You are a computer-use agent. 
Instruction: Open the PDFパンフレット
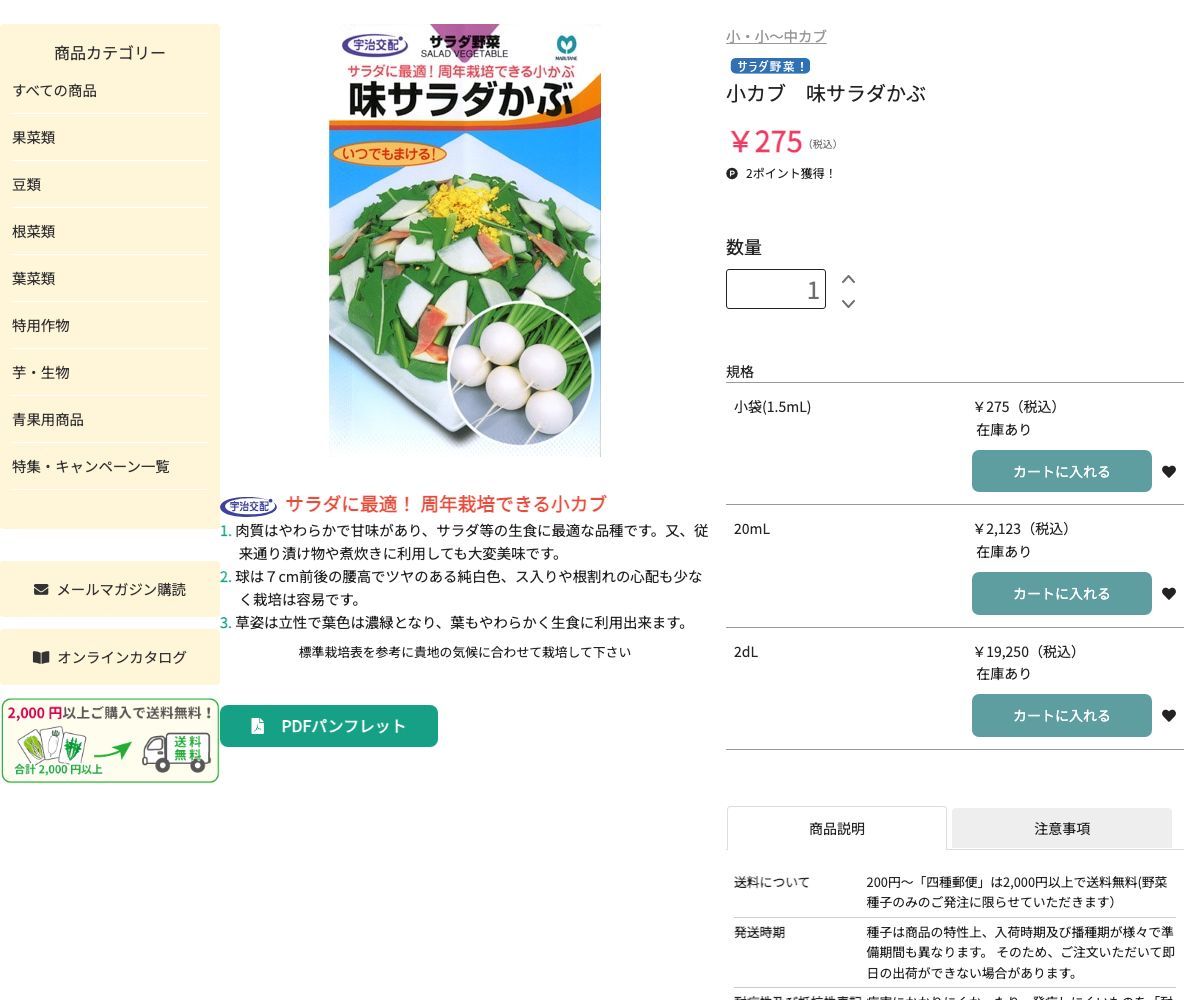coord(329,726)
